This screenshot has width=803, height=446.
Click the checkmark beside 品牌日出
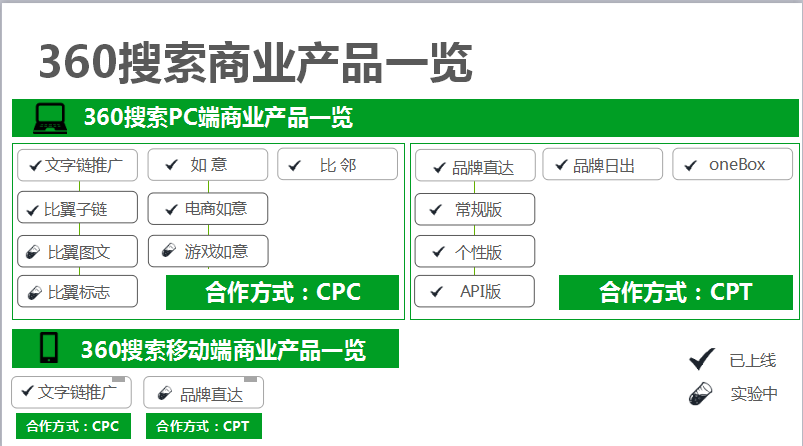coord(562,165)
